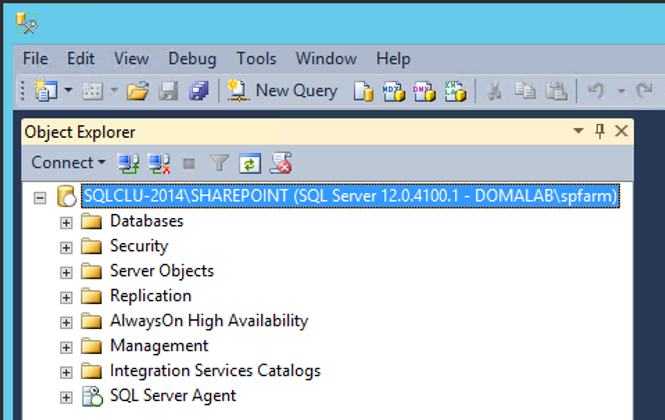
Task: Select the SQL Server Agent item
Action: click(x=173, y=396)
